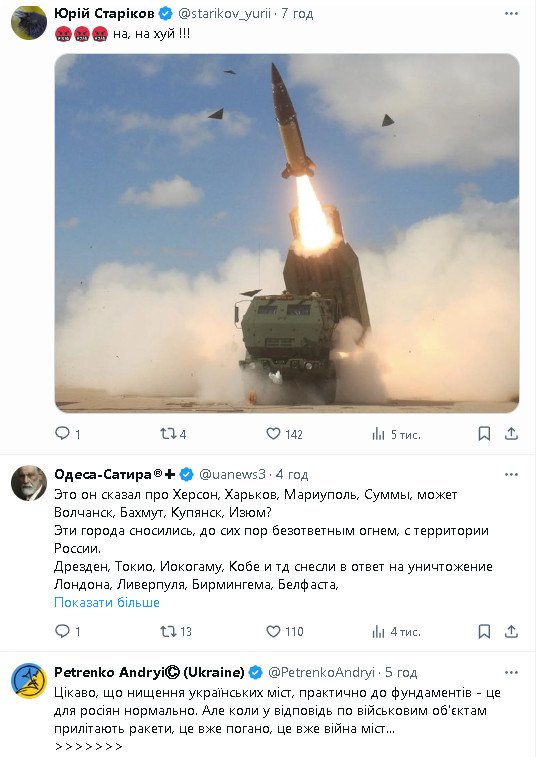Expand tweet with Показати більше link
The width and height of the screenshot is (545, 757).
pos(107,603)
